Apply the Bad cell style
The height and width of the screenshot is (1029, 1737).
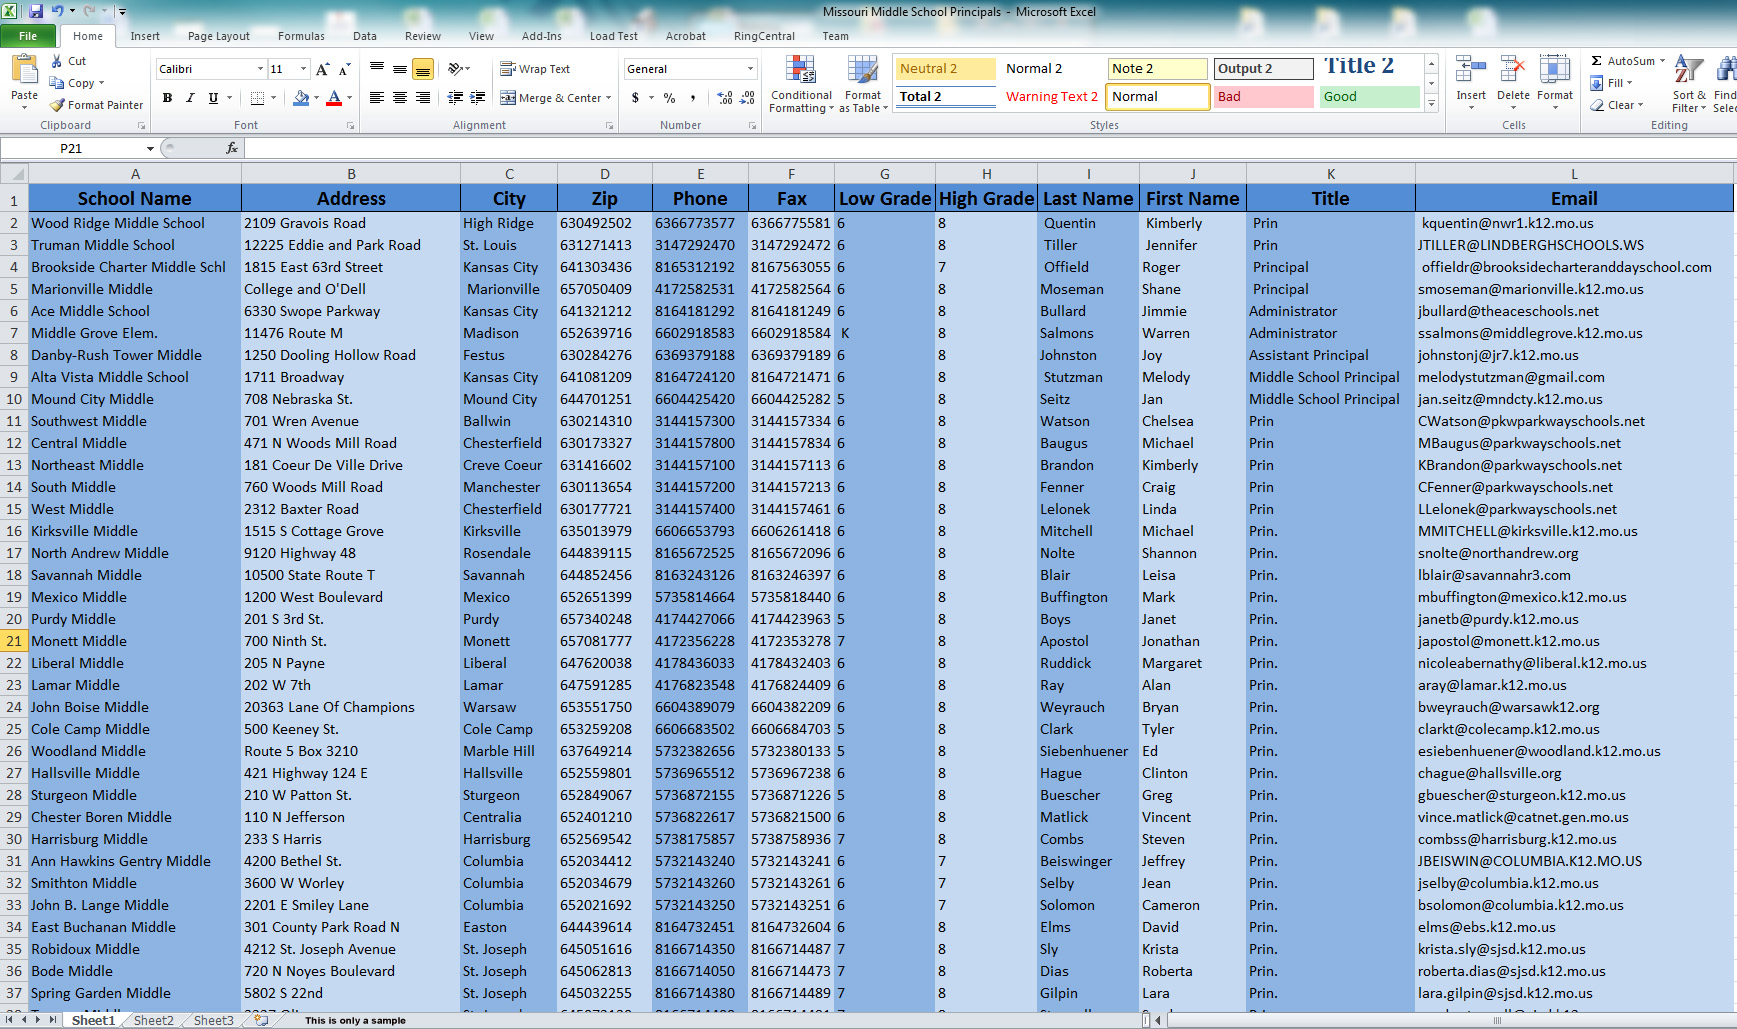tap(1264, 97)
